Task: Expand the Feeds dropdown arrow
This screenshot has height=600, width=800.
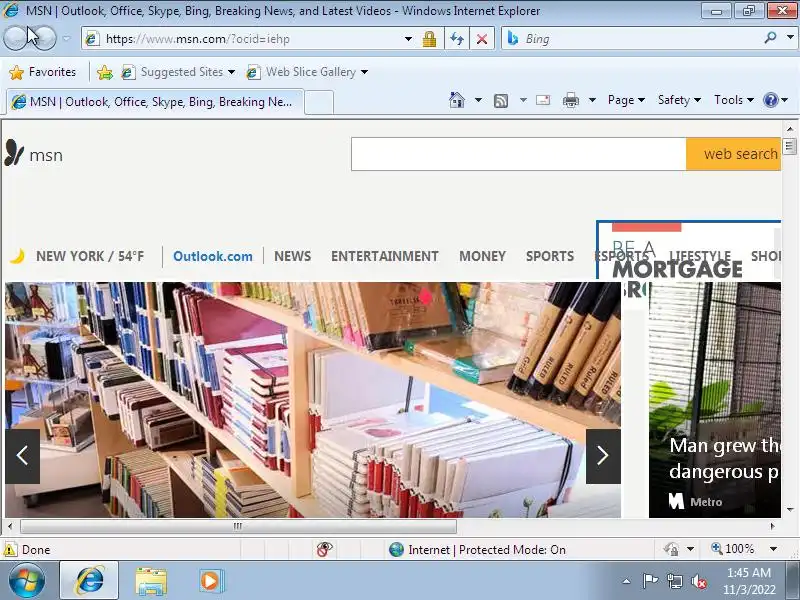Action: tap(523, 100)
